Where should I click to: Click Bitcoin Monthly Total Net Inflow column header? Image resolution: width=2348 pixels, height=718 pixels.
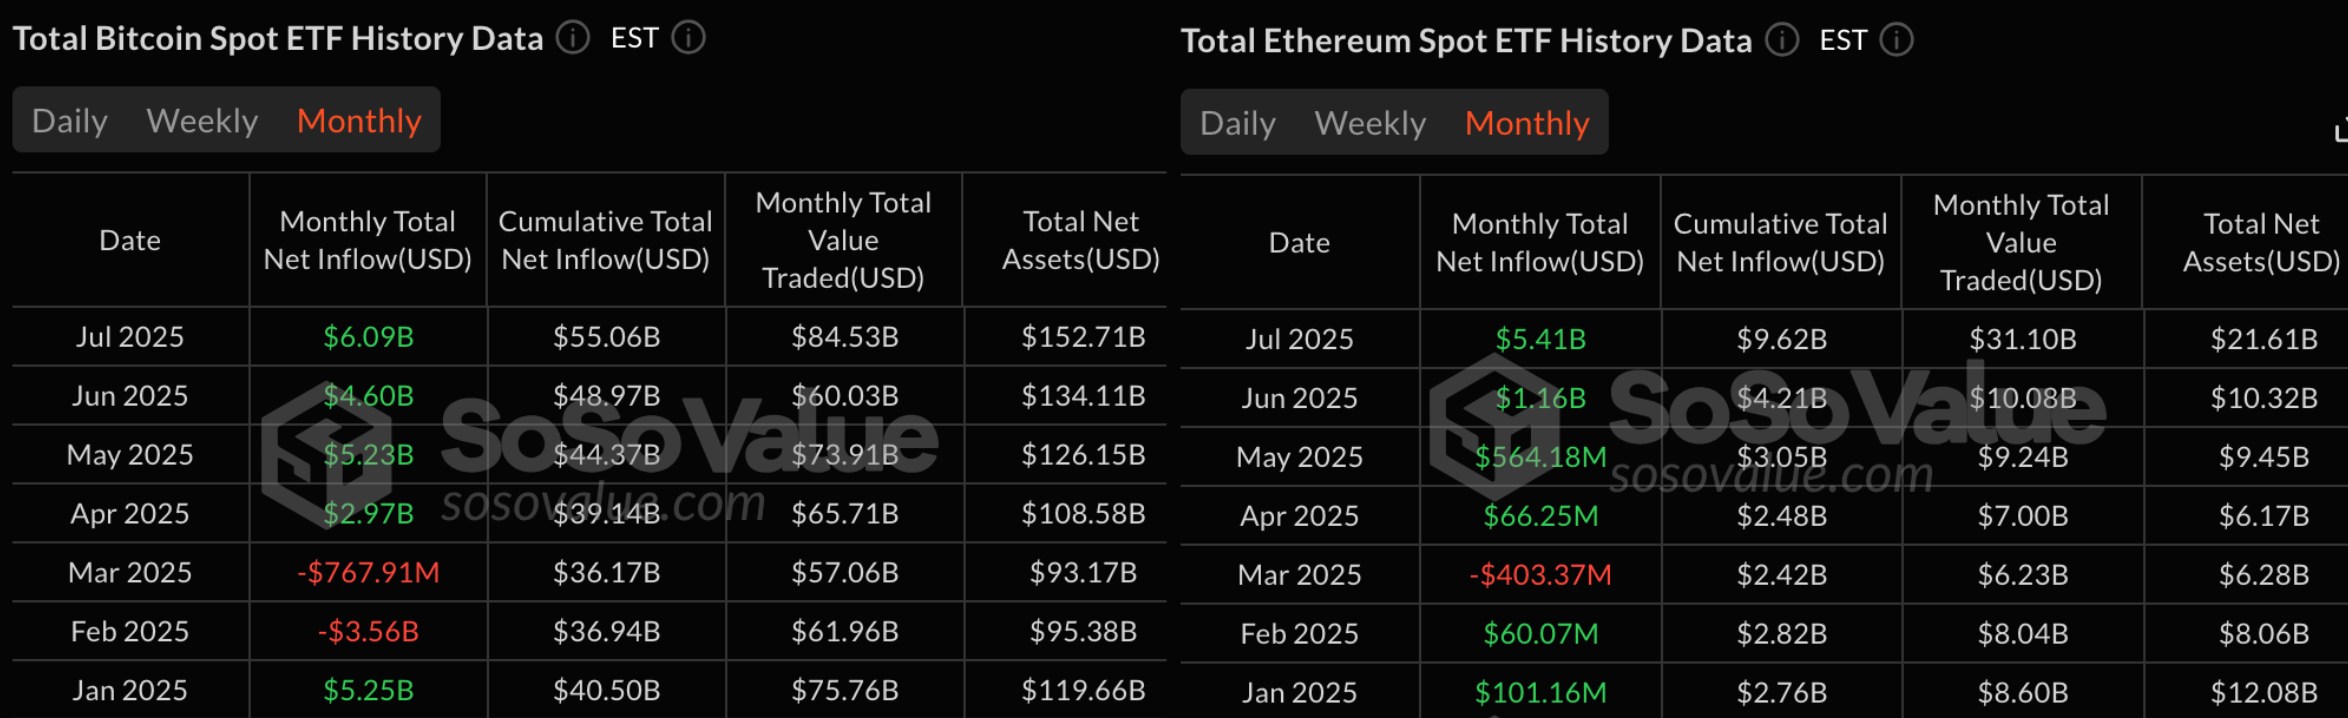[368, 240]
